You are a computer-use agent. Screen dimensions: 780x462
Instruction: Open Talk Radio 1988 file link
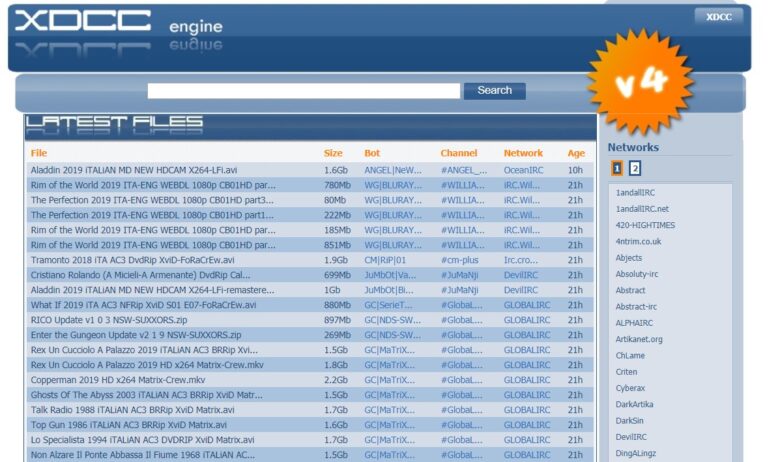point(132,410)
